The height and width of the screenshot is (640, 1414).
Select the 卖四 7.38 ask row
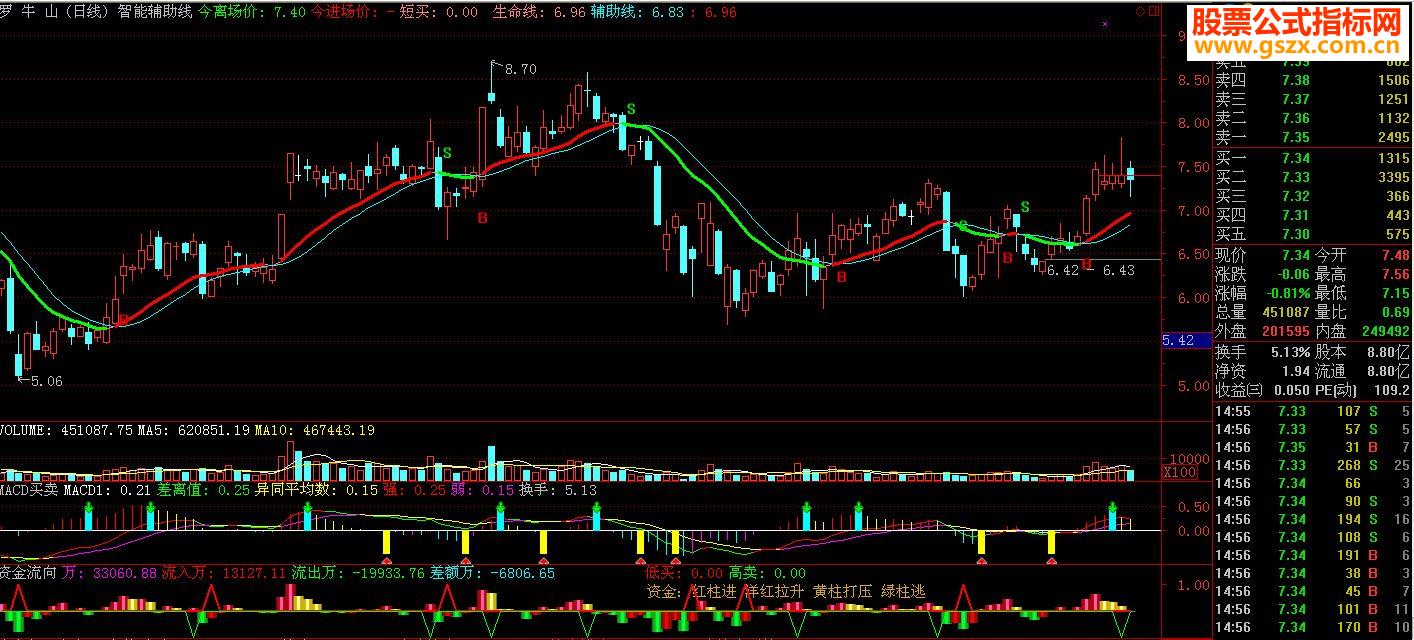pyautogui.click(x=1312, y=80)
